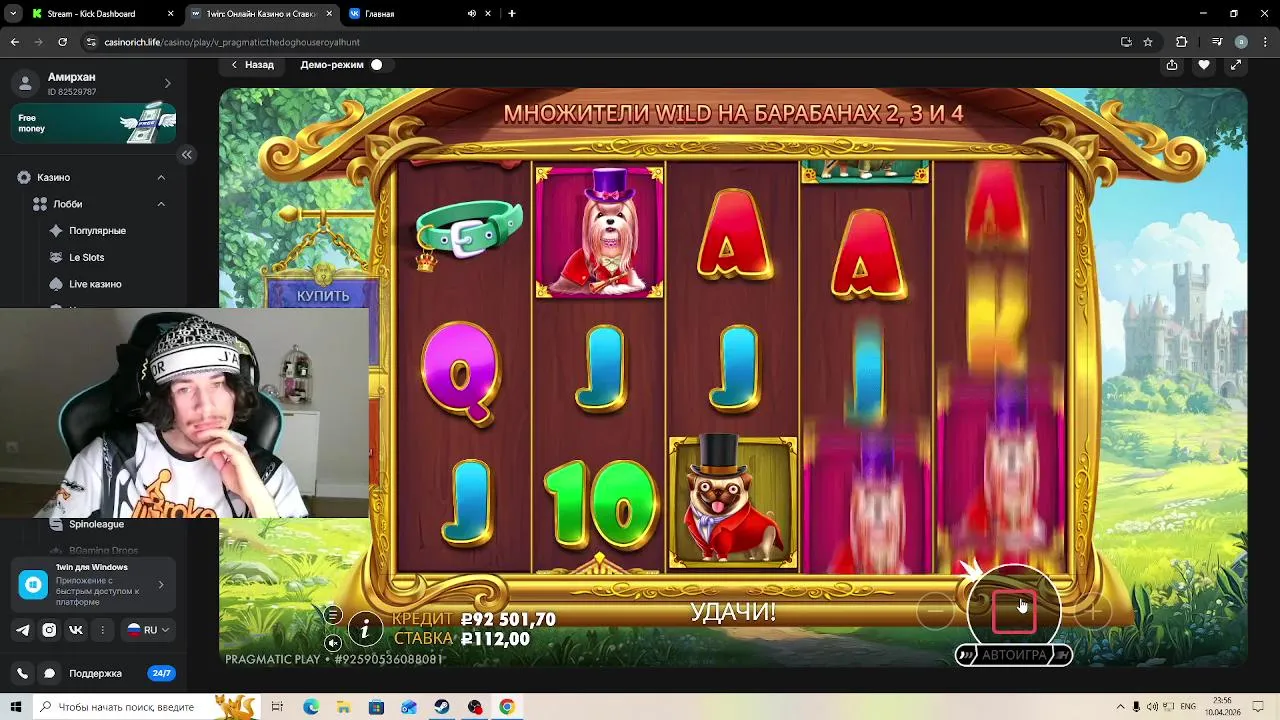Mute the slot game sound
1280x720 pixels.
333,642
